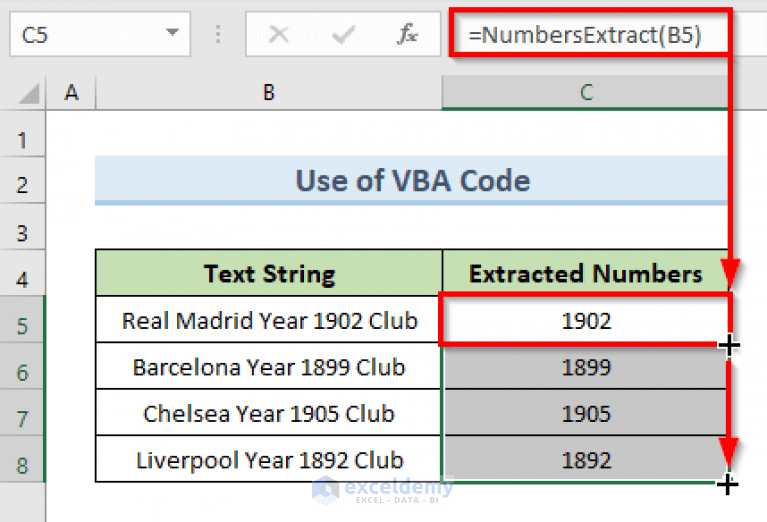The image size is (767, 522).
Task: Select the 'Text String' header cell
Action: (x=269, y=273)
